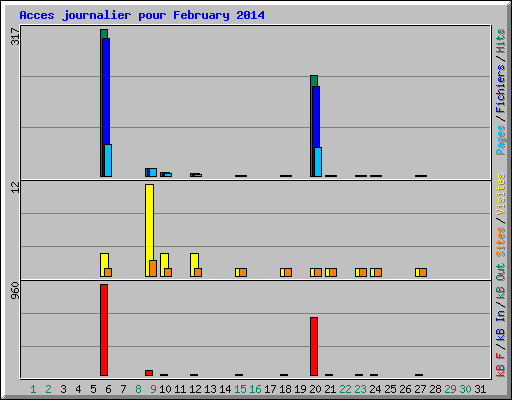Click the '12' visits axis maximum label
This screenshot has height=400, width=512.
(x=15, y=187)
